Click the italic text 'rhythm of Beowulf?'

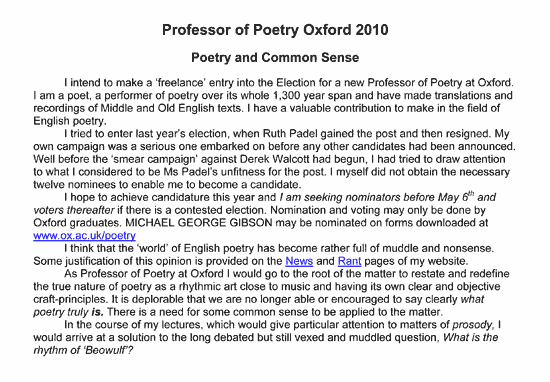tap(83, 350)
